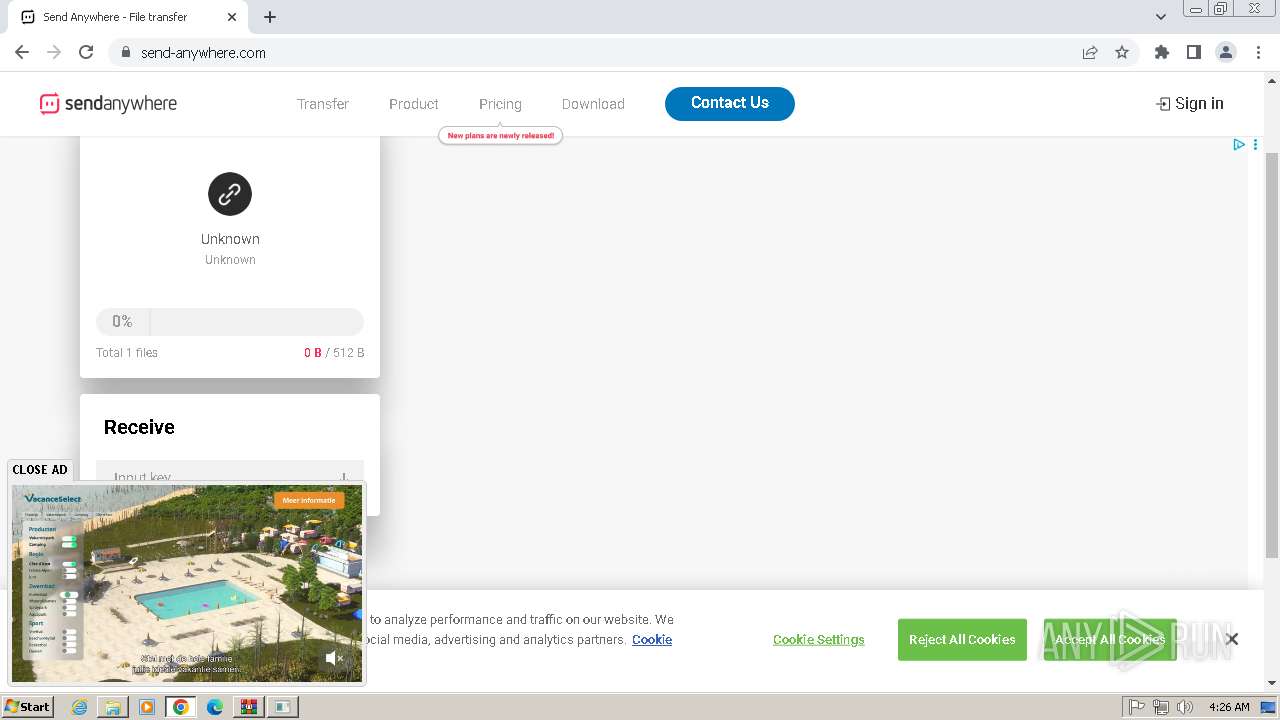Image resolution: width=1280 pixels, height=720 pixels.
Task: Open Windows Explorer folder in taskbar
Action: point(113,707)
